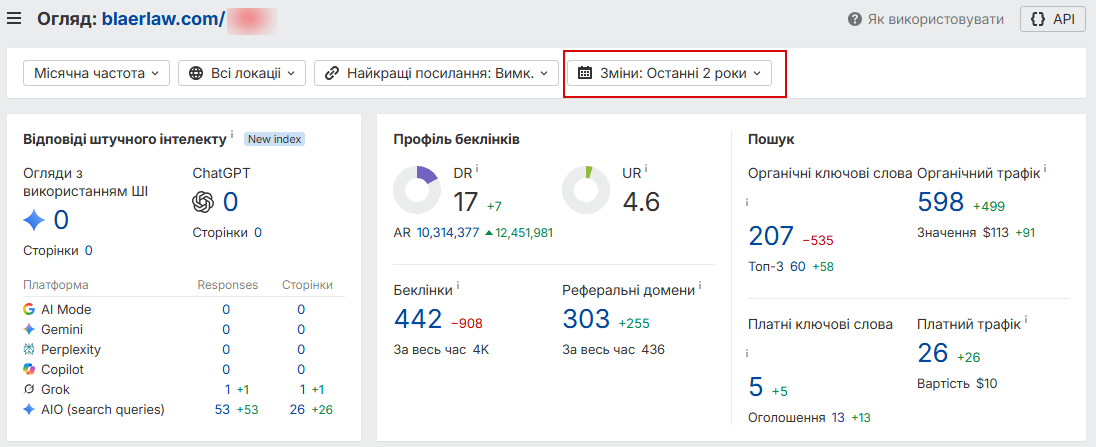
Task: Click the 'Платформа' column header
Action: point(56,285)
